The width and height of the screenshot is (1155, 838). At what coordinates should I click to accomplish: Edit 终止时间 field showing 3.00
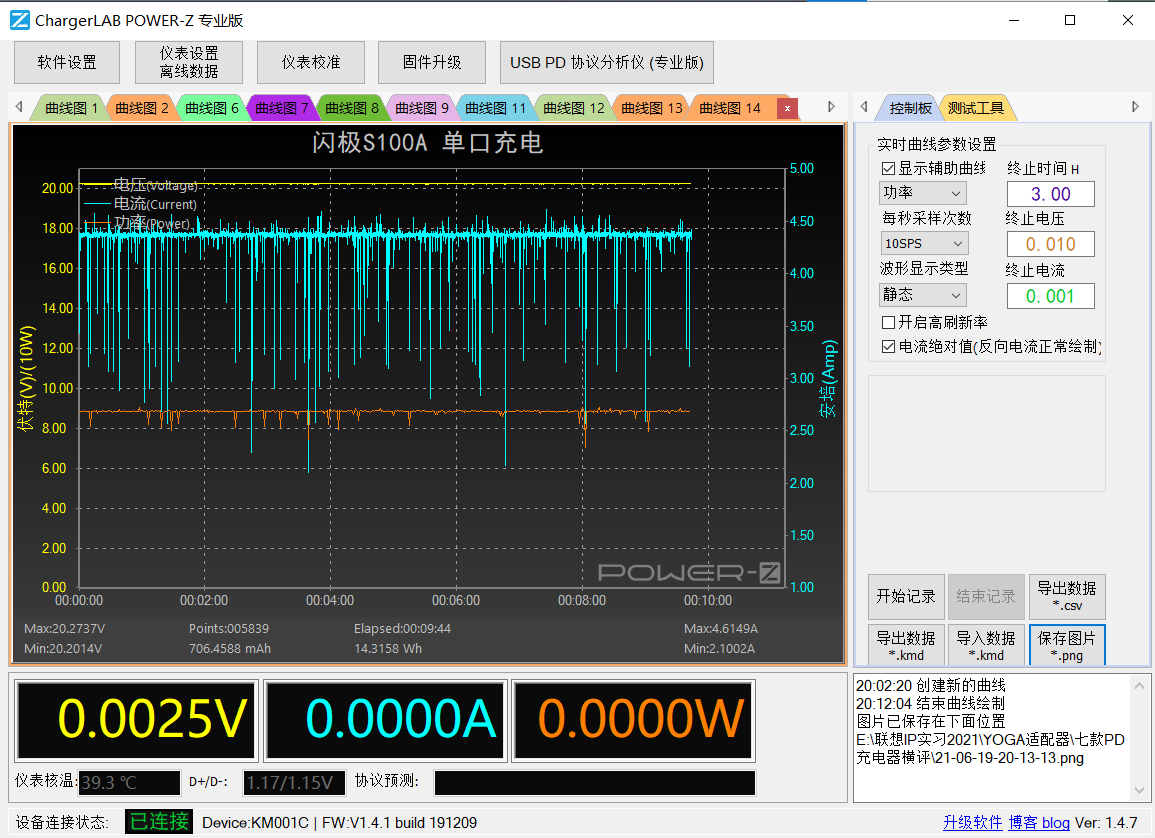tap(1050, 194)
